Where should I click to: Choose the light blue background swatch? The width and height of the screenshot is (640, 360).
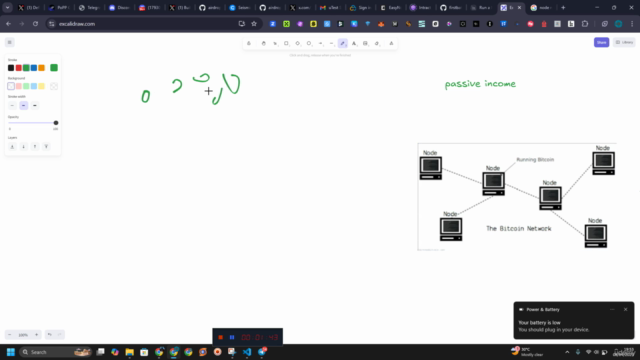[x=34, y=86]
